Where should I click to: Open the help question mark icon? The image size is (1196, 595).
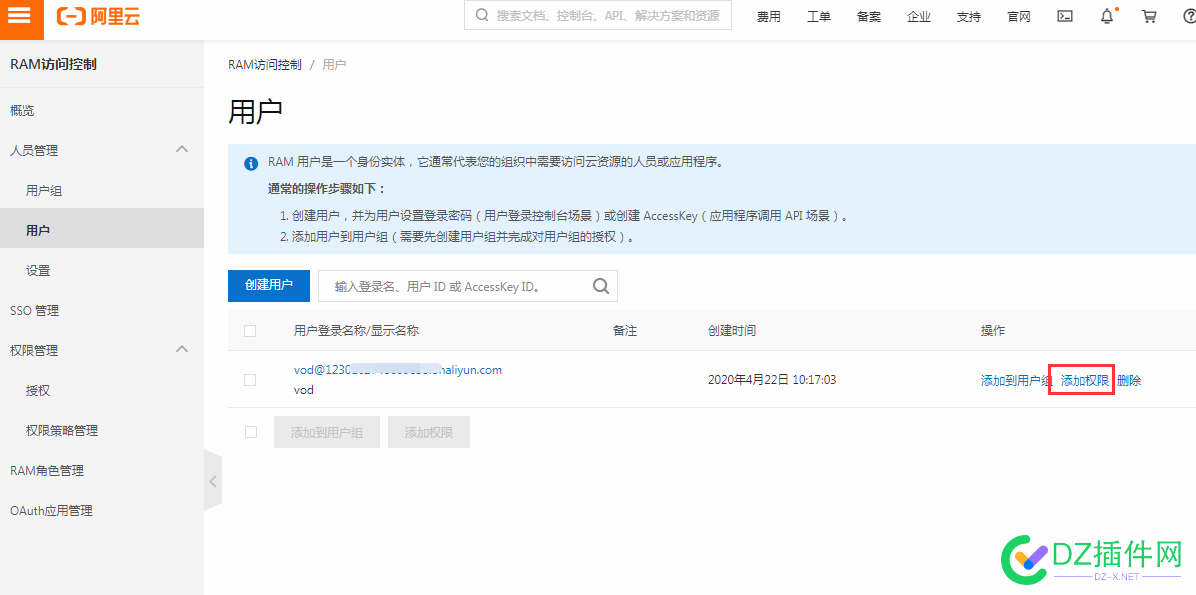[x=1188, y=17]
